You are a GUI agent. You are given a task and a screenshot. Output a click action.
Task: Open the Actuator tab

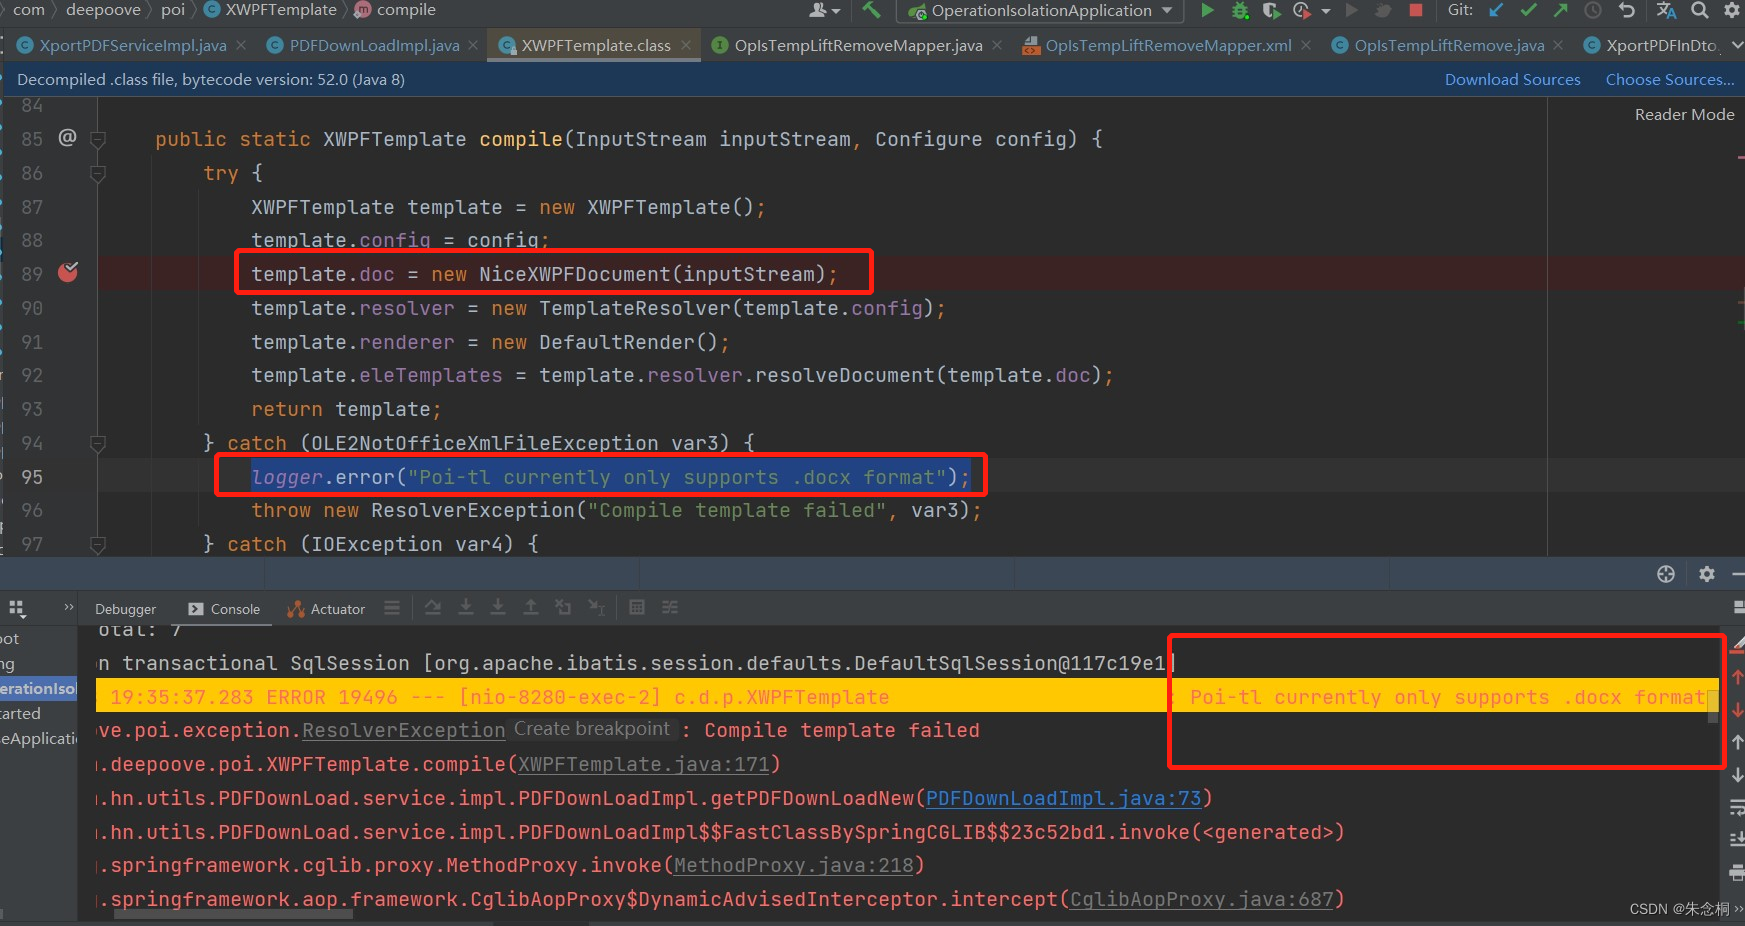click(x=326, y=609)
